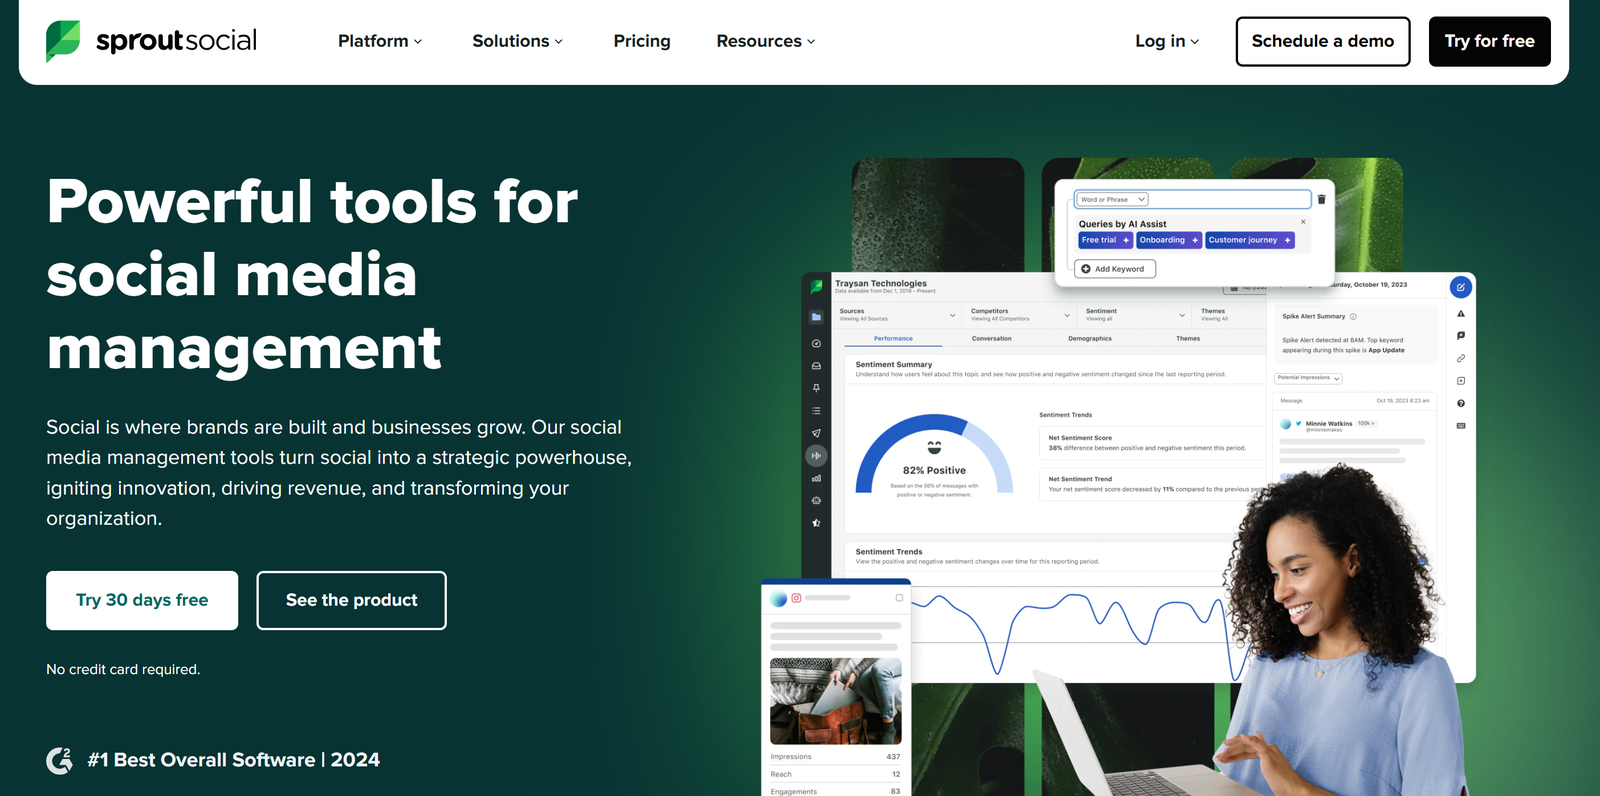
Task: Switch to the Performance tab
Action: point(893,339)
